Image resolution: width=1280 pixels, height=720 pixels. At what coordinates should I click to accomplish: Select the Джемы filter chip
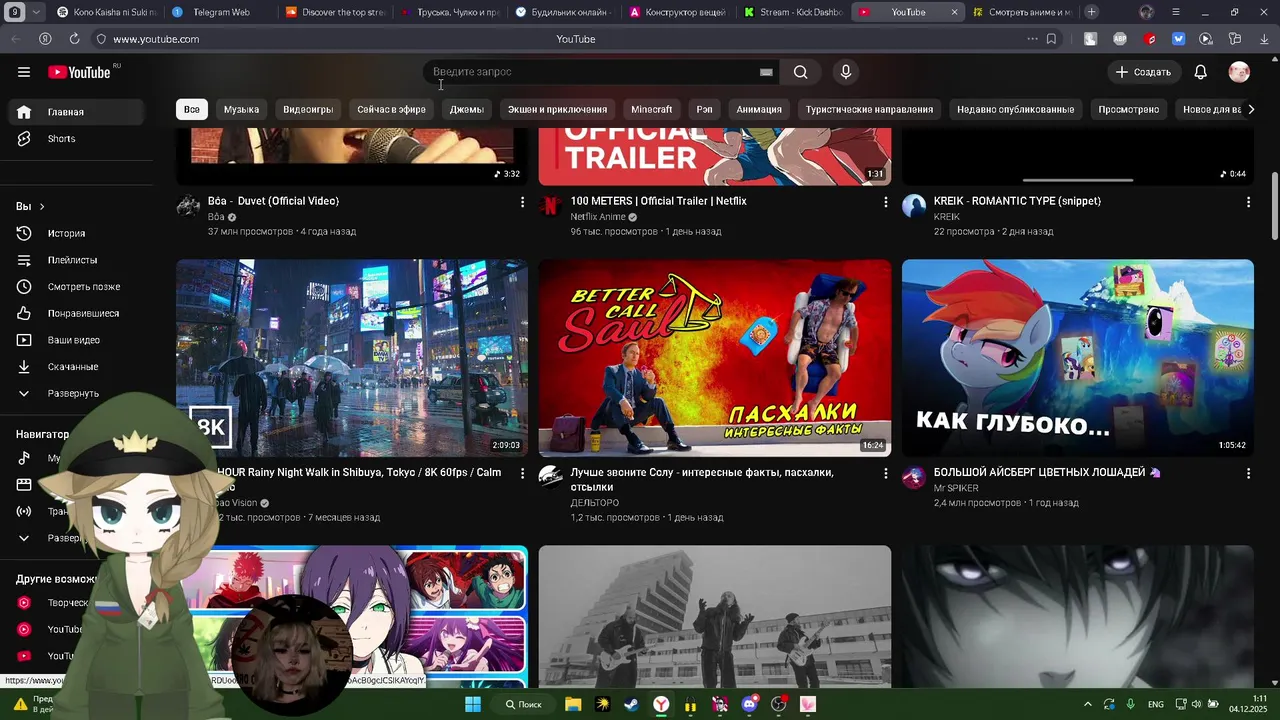pos(466,109)
